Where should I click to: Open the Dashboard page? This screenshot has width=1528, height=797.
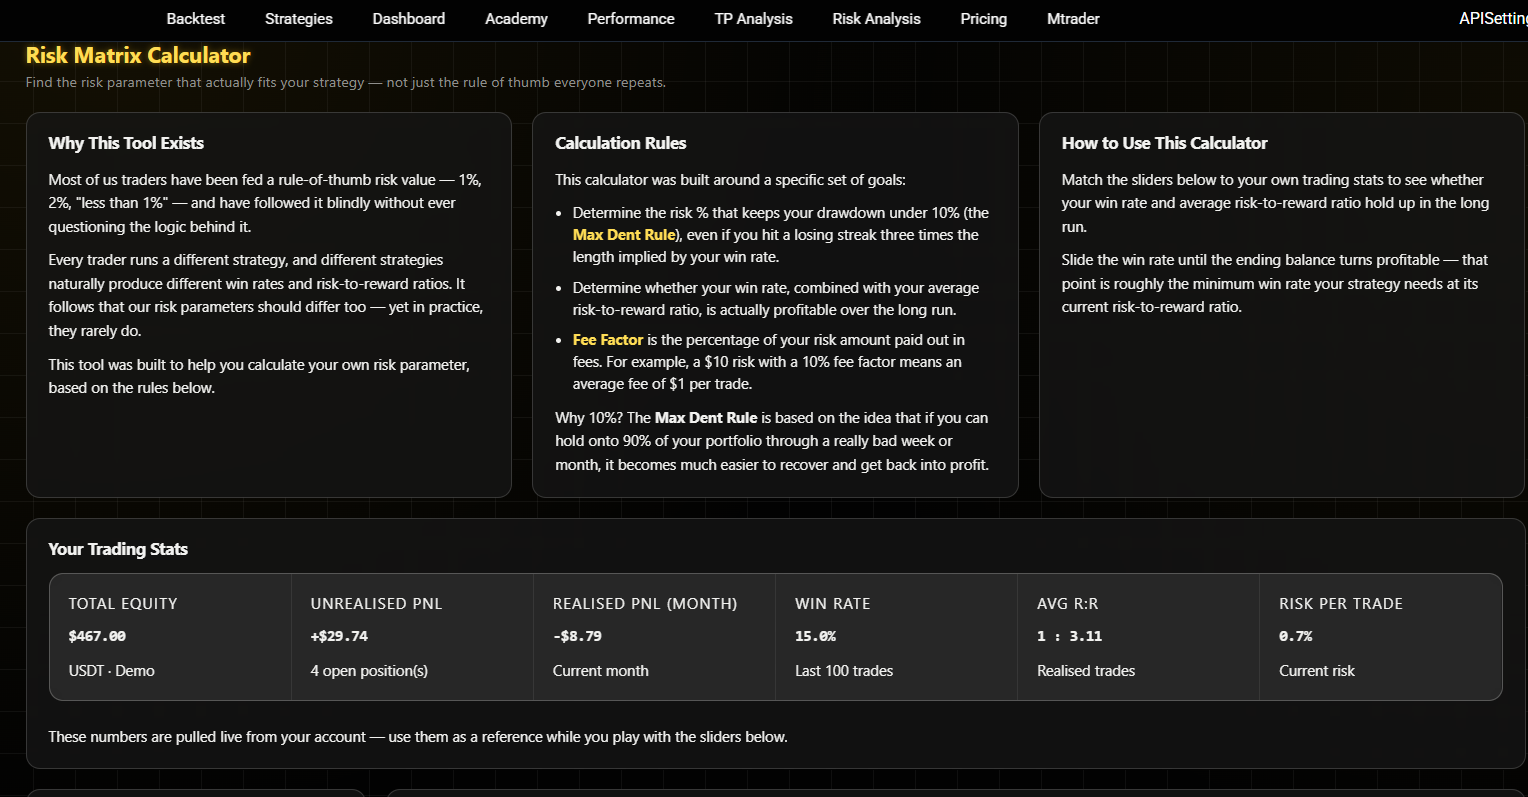coord(409,19)
